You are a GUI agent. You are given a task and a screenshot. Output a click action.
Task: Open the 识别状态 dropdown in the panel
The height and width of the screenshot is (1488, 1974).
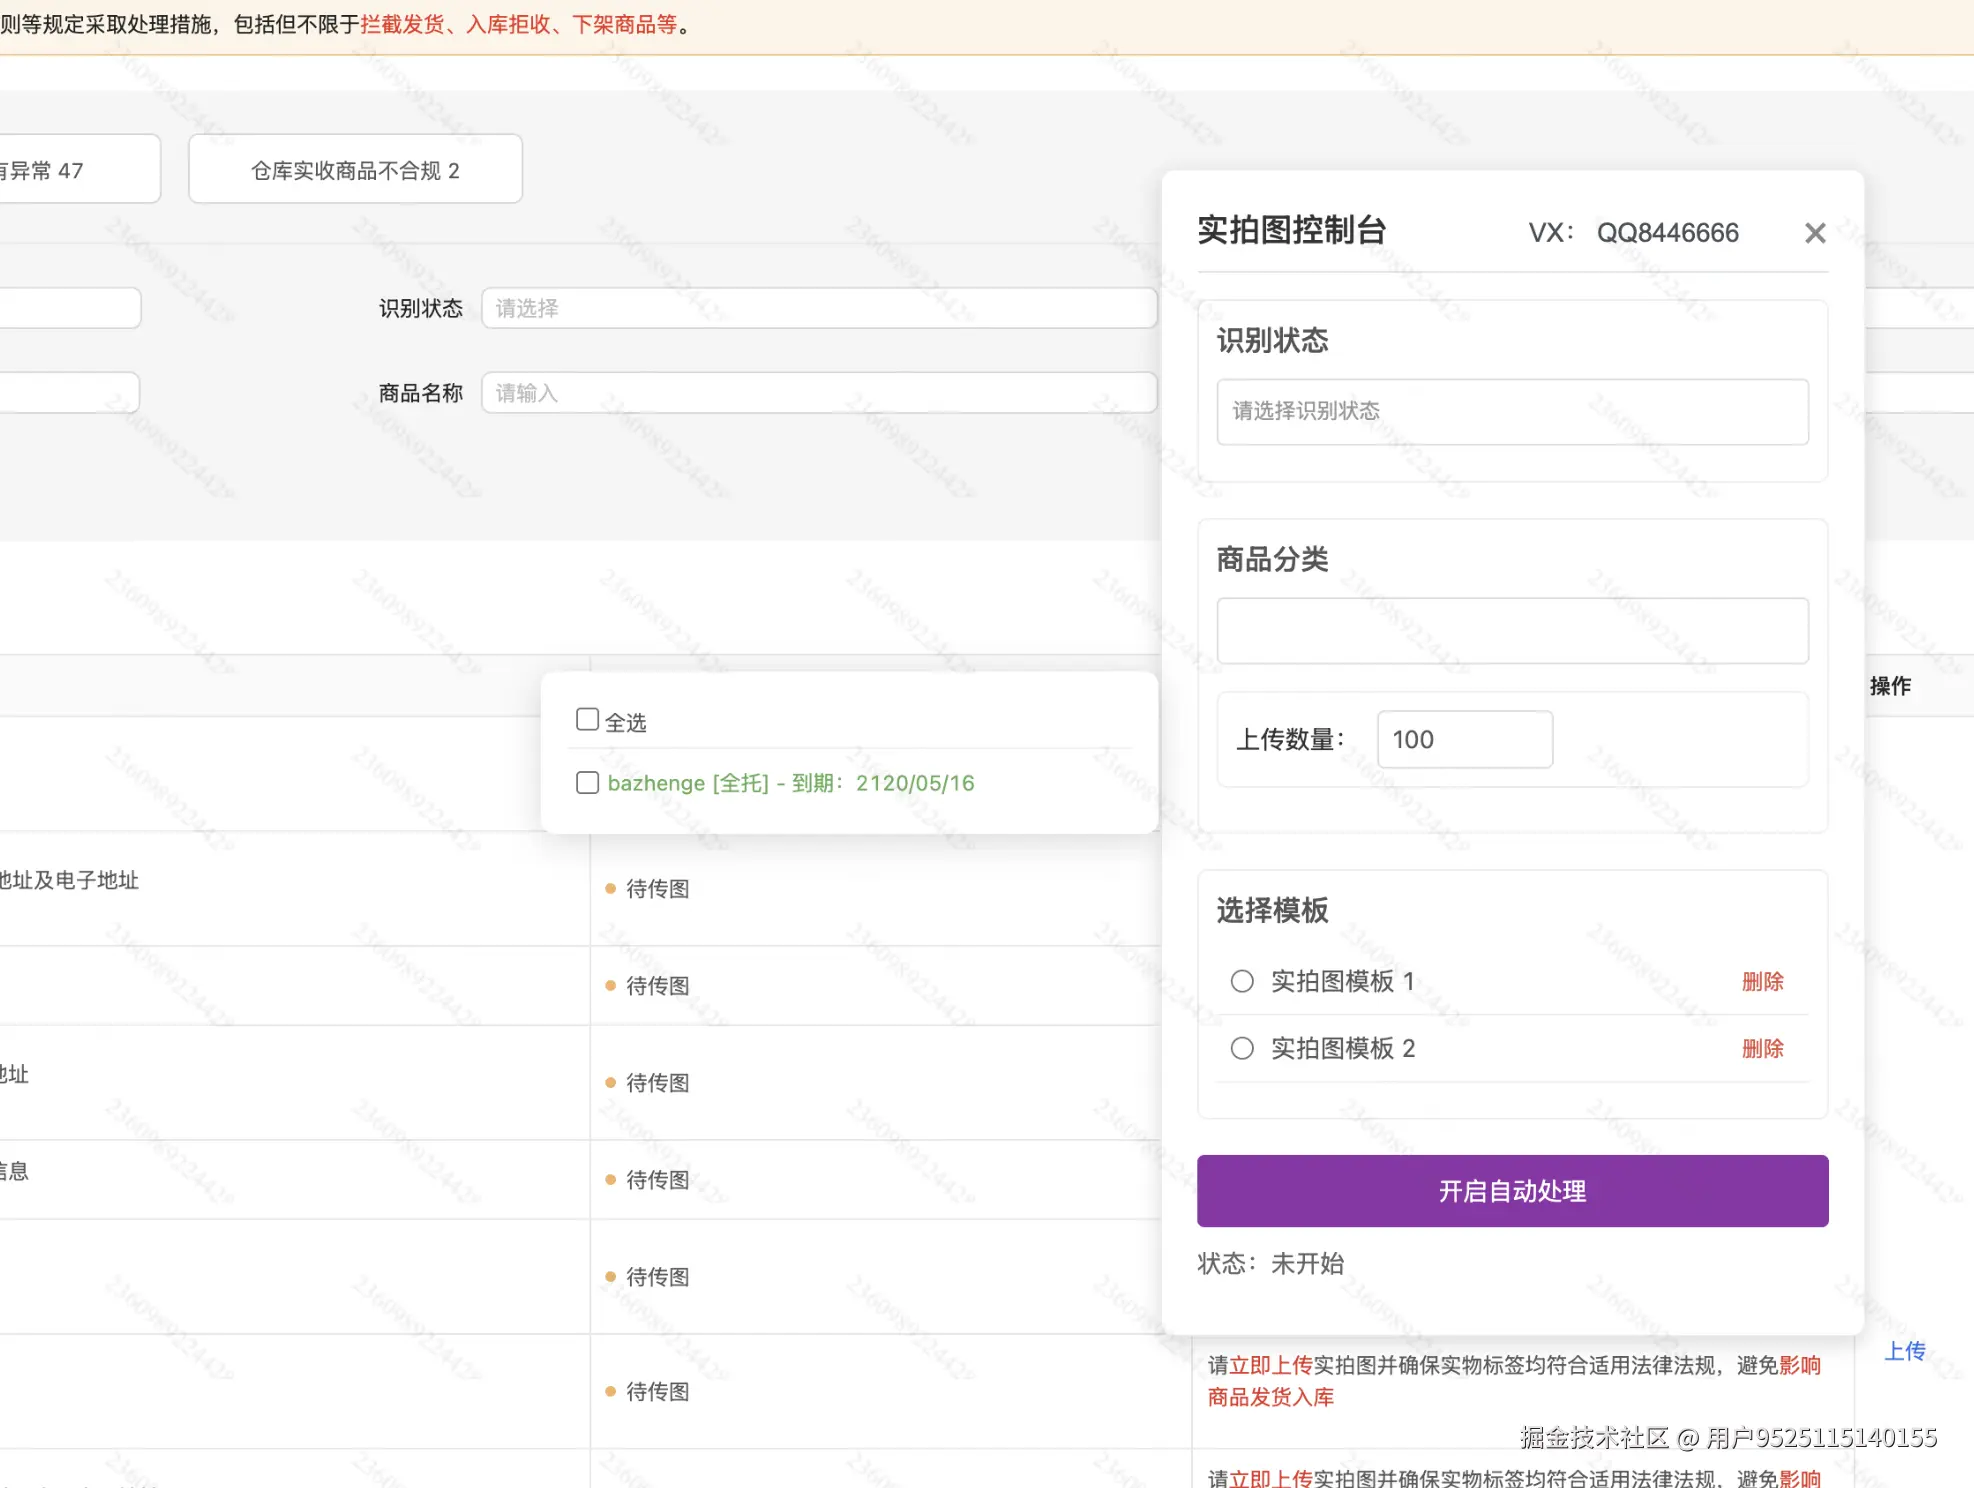click(1511, 411)
